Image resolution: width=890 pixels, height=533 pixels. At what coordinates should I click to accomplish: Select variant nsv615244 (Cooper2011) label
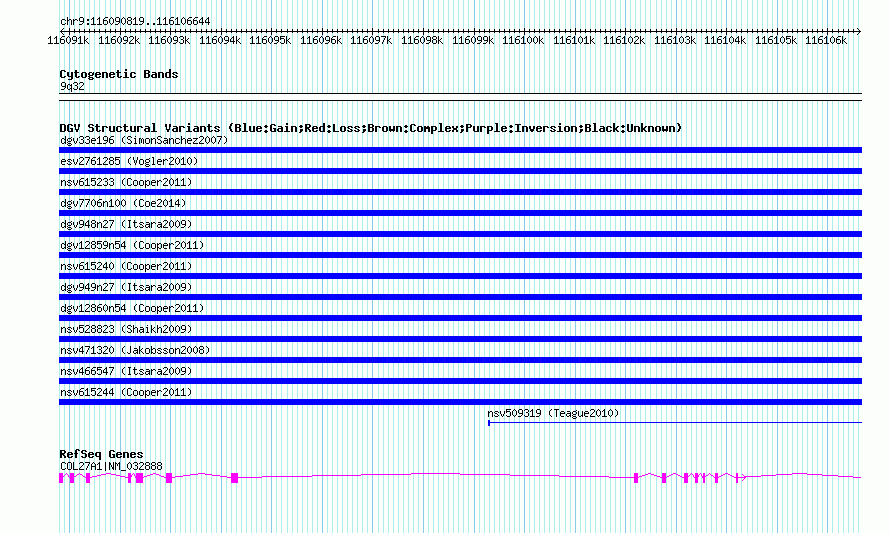(126, 392)
